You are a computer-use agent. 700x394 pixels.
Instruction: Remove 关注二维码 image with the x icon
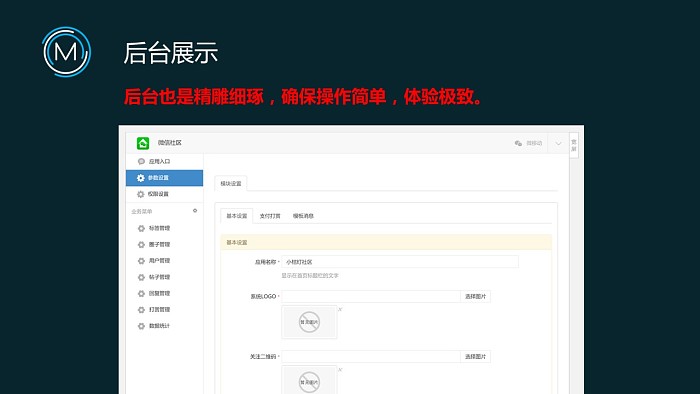point(340,369)
